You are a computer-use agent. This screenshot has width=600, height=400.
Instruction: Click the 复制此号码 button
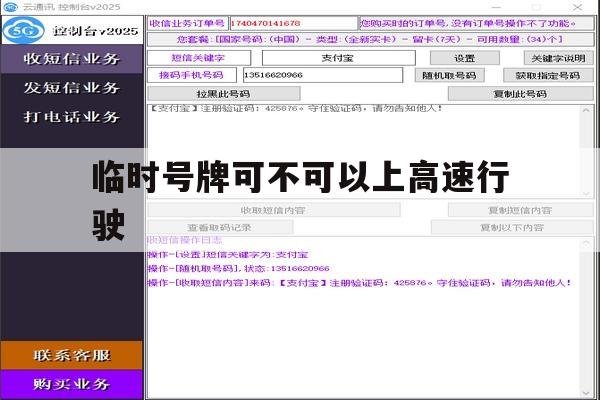click(x=520, y=94)
